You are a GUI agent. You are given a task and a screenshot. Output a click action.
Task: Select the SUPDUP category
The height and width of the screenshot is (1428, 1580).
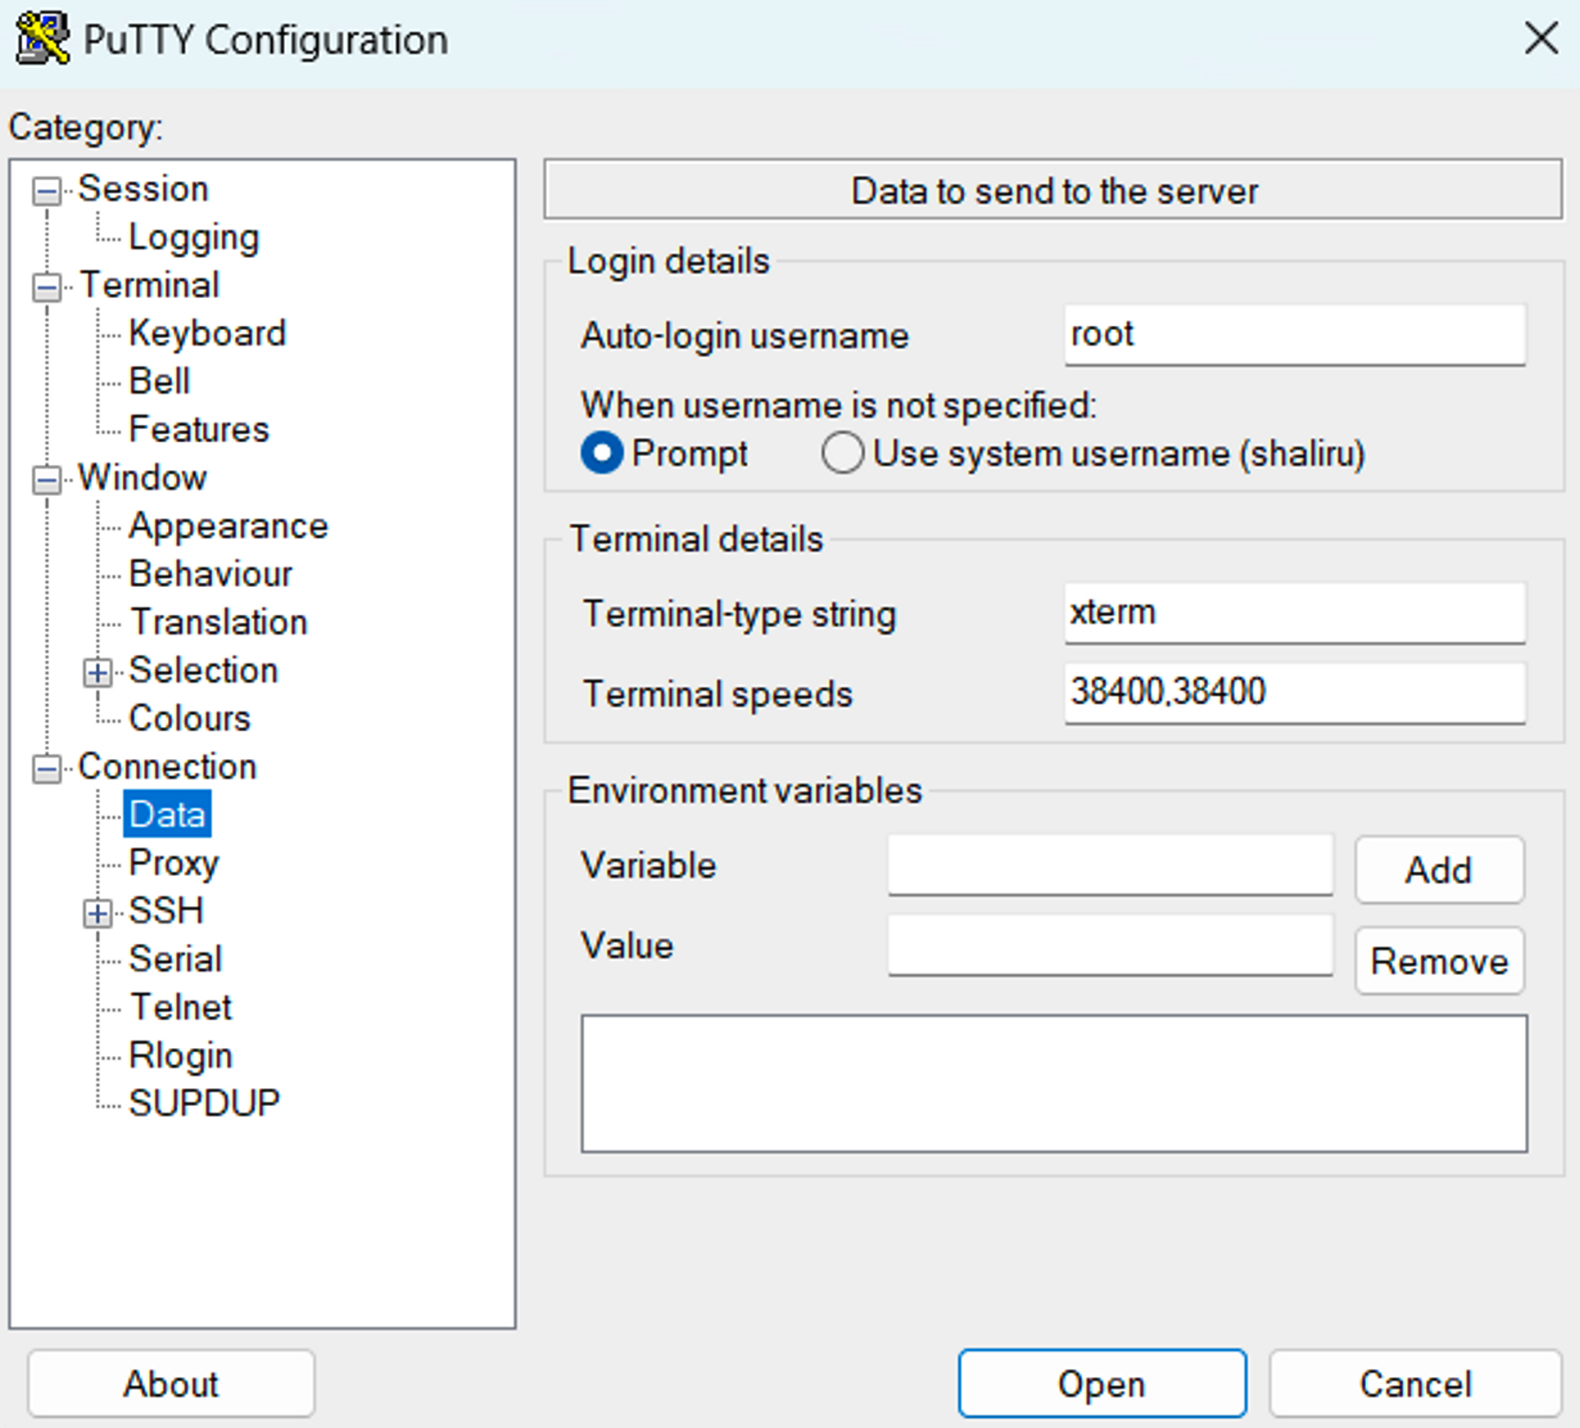tap(204, 1103)
